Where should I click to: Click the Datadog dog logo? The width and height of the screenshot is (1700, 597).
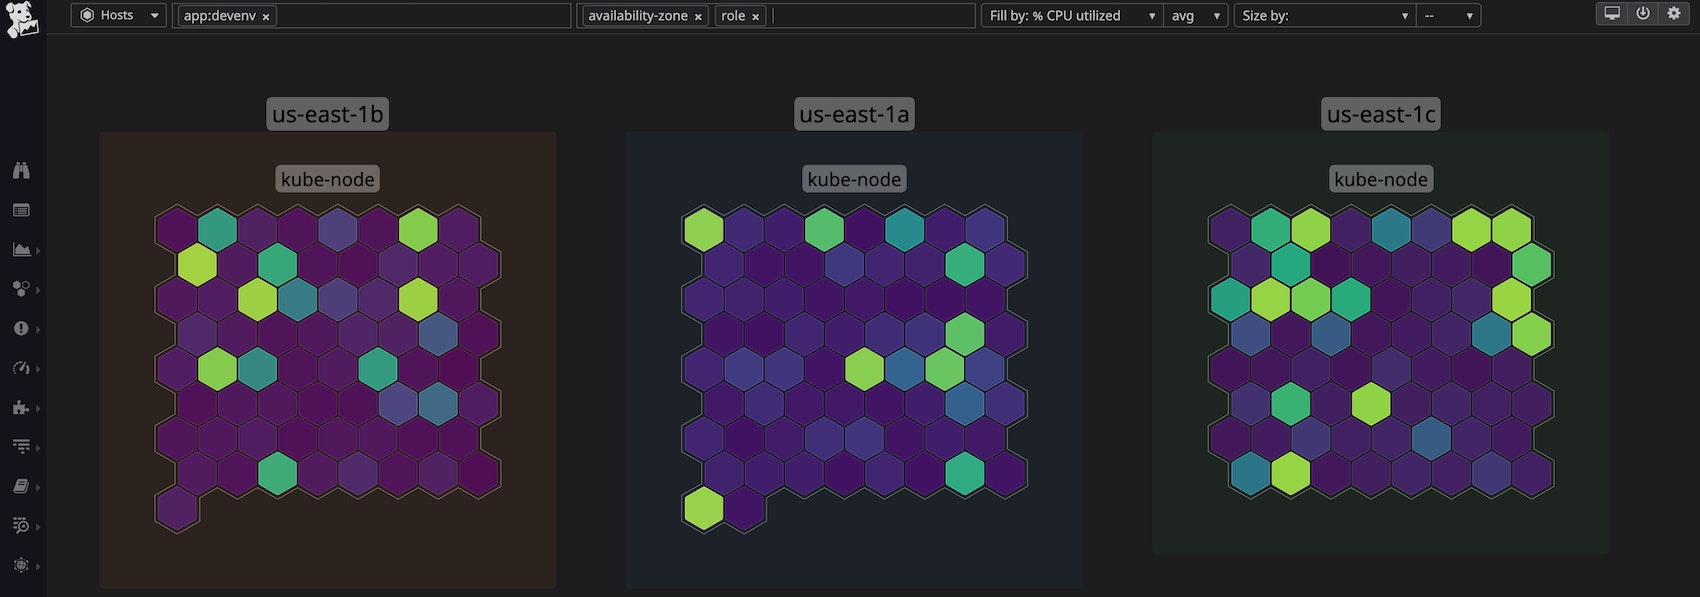point(22,18)
